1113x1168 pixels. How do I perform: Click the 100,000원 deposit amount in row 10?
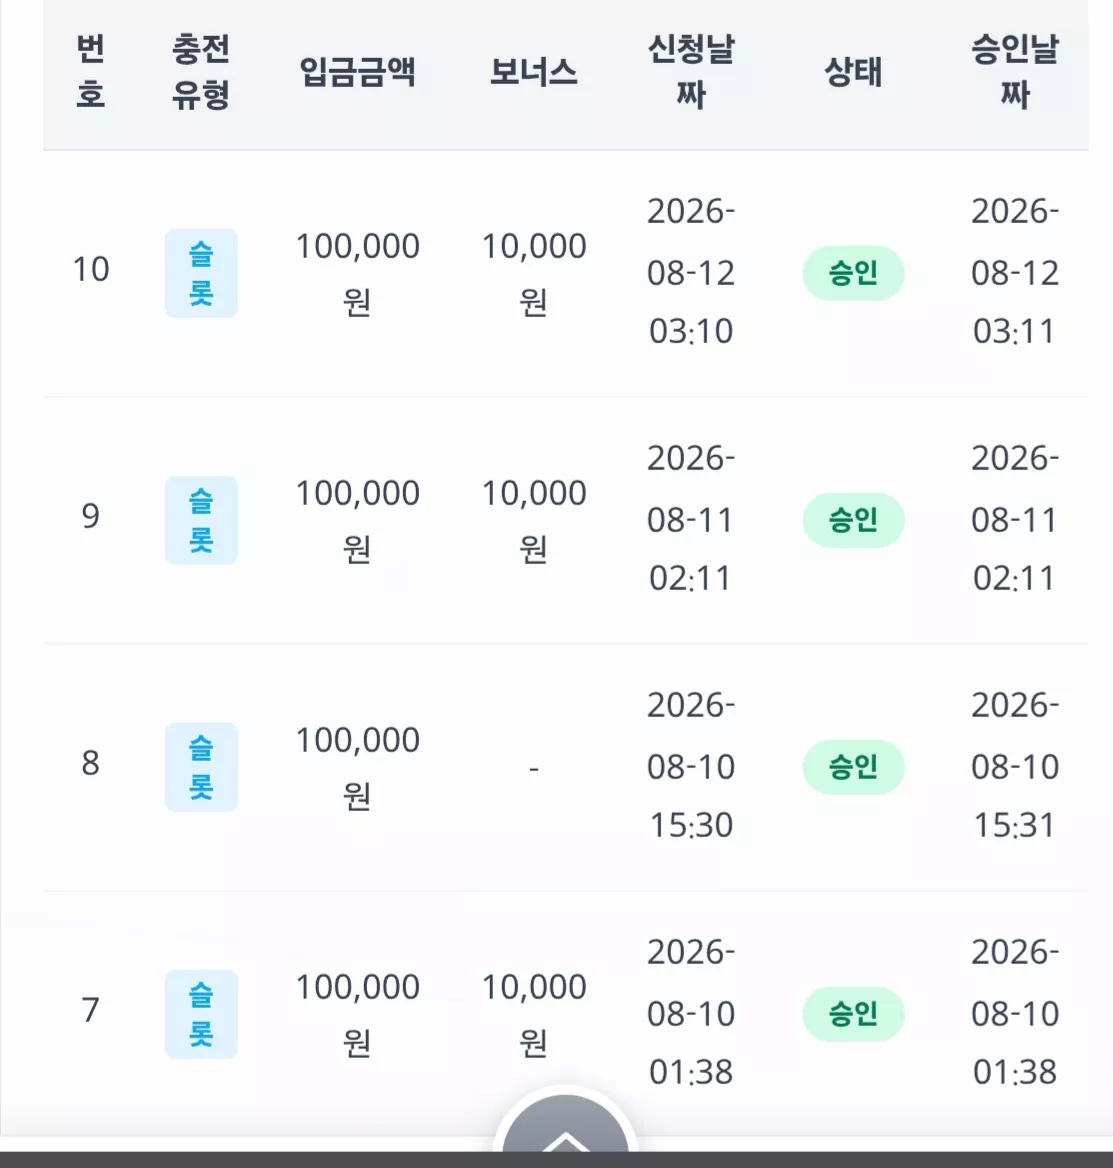click(x=358, y=273)
